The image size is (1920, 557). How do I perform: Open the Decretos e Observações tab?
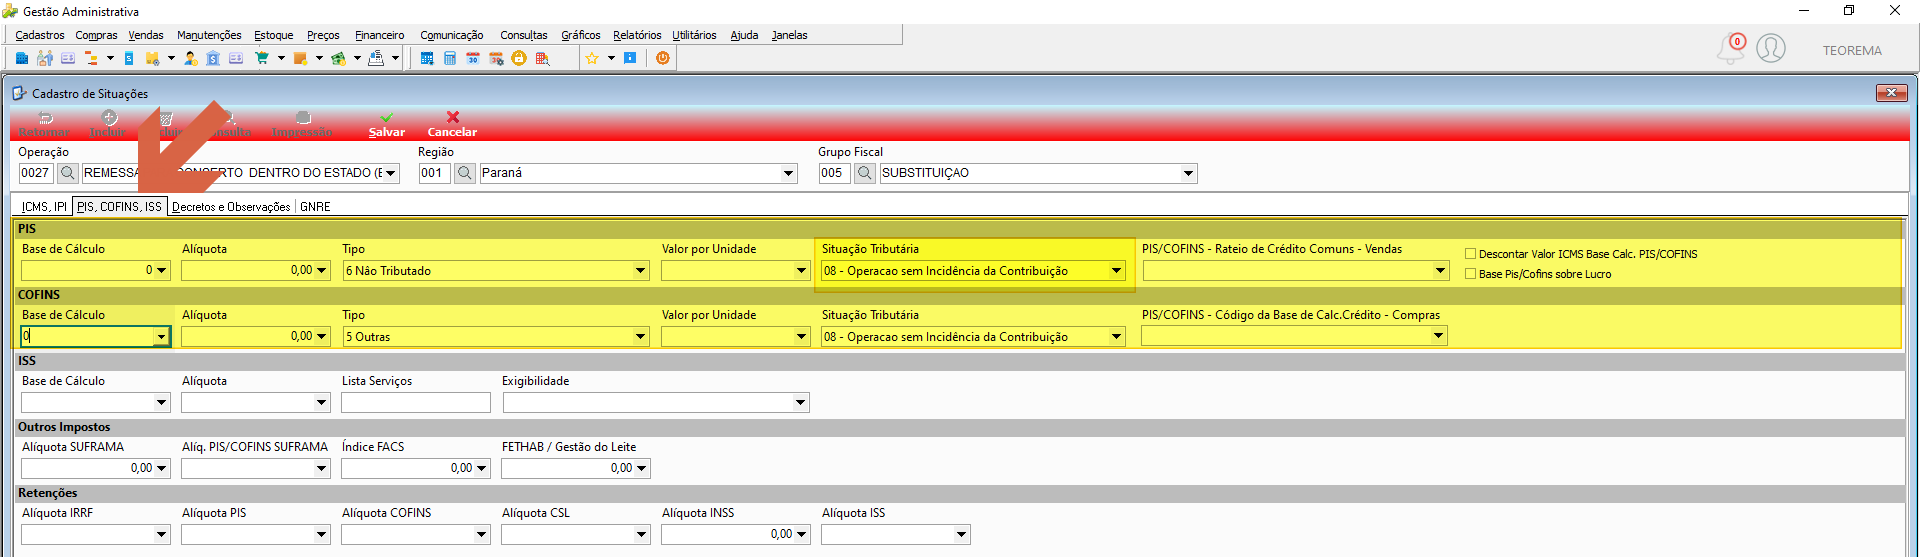231,207
